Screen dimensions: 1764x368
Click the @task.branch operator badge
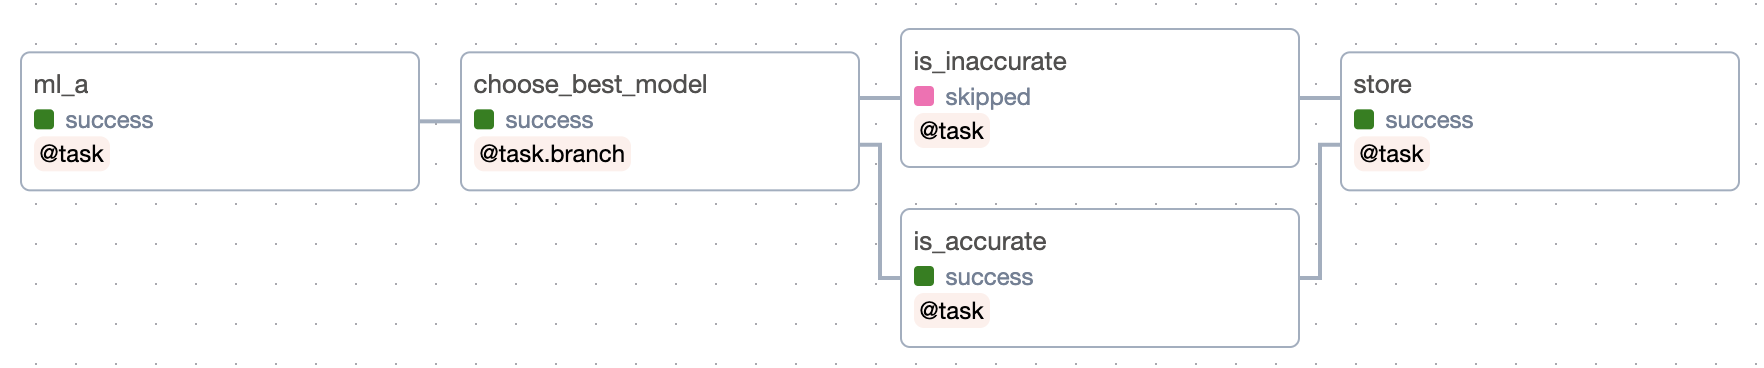coord(552,154)
